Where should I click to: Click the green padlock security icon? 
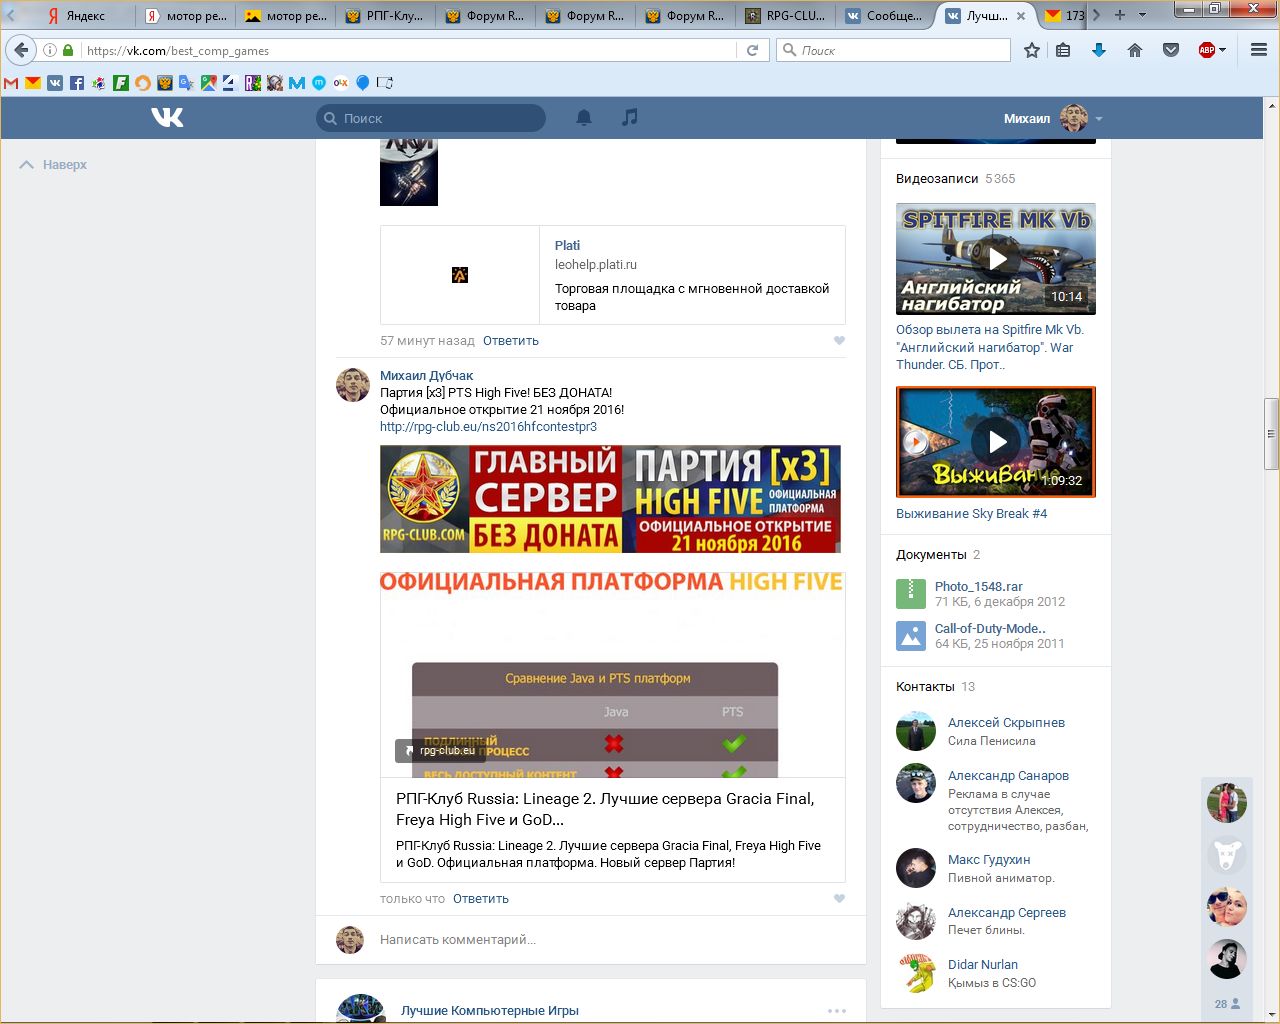(x=68, y=50)
